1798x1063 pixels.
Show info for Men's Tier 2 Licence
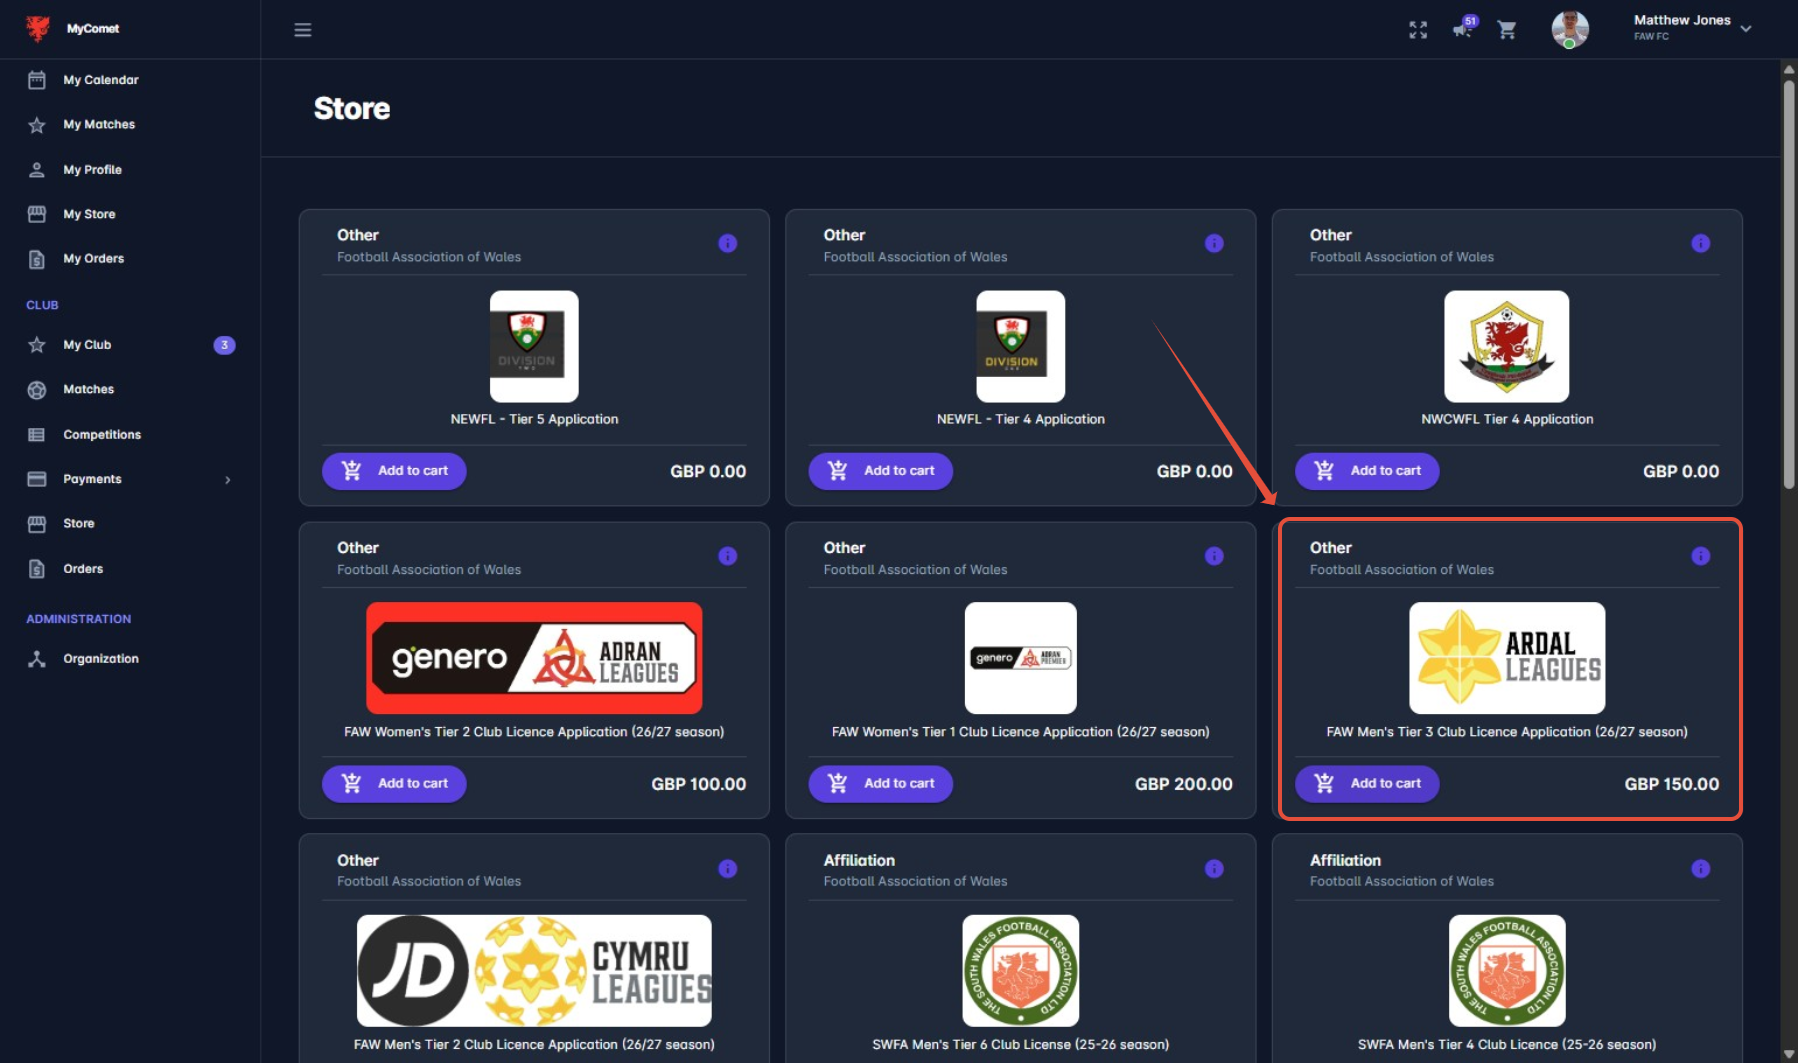(728, 869)
